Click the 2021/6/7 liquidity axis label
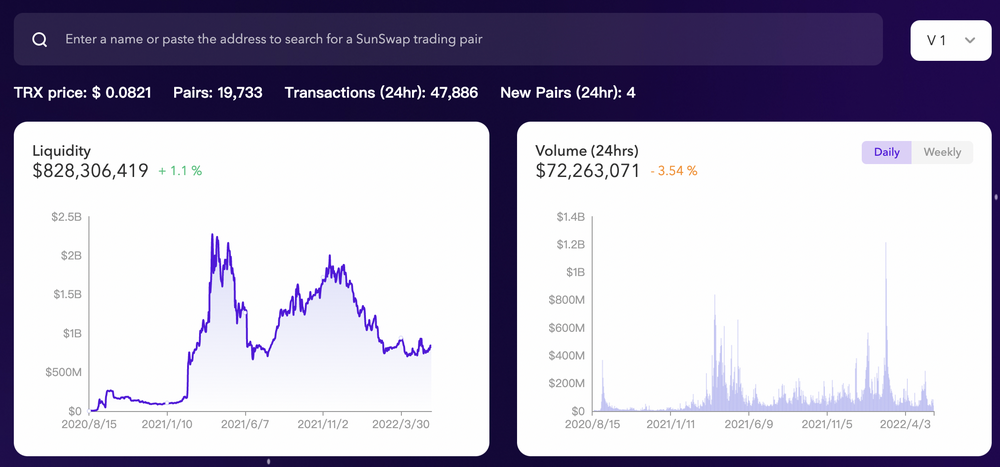Image resolution: width=1000 pixels, height=467 pixels. tap(245, 424)
